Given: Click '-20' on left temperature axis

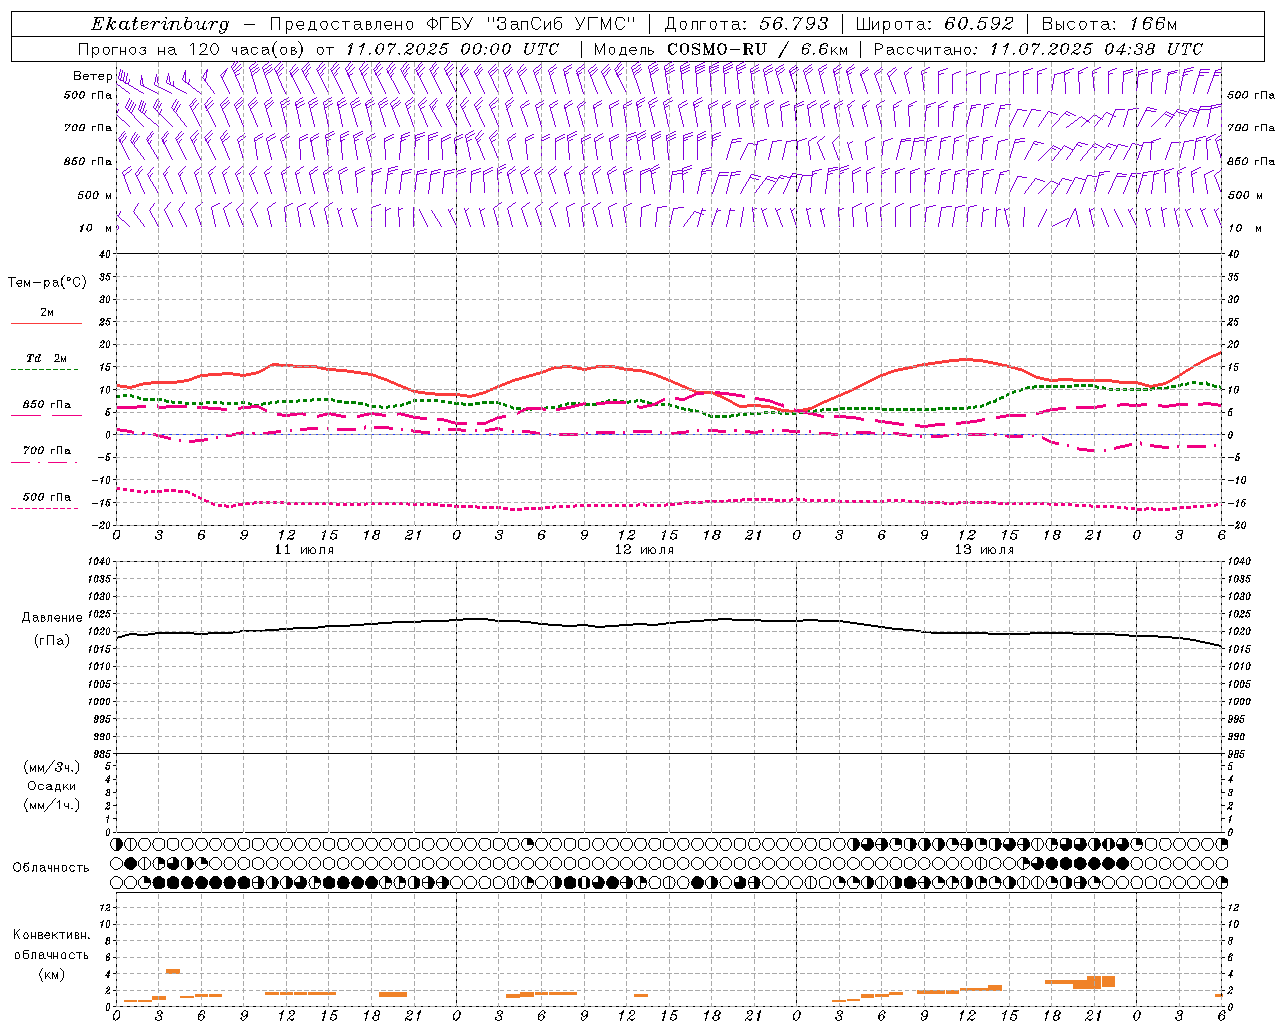Looking at the screenshot, I should point(102,525).
